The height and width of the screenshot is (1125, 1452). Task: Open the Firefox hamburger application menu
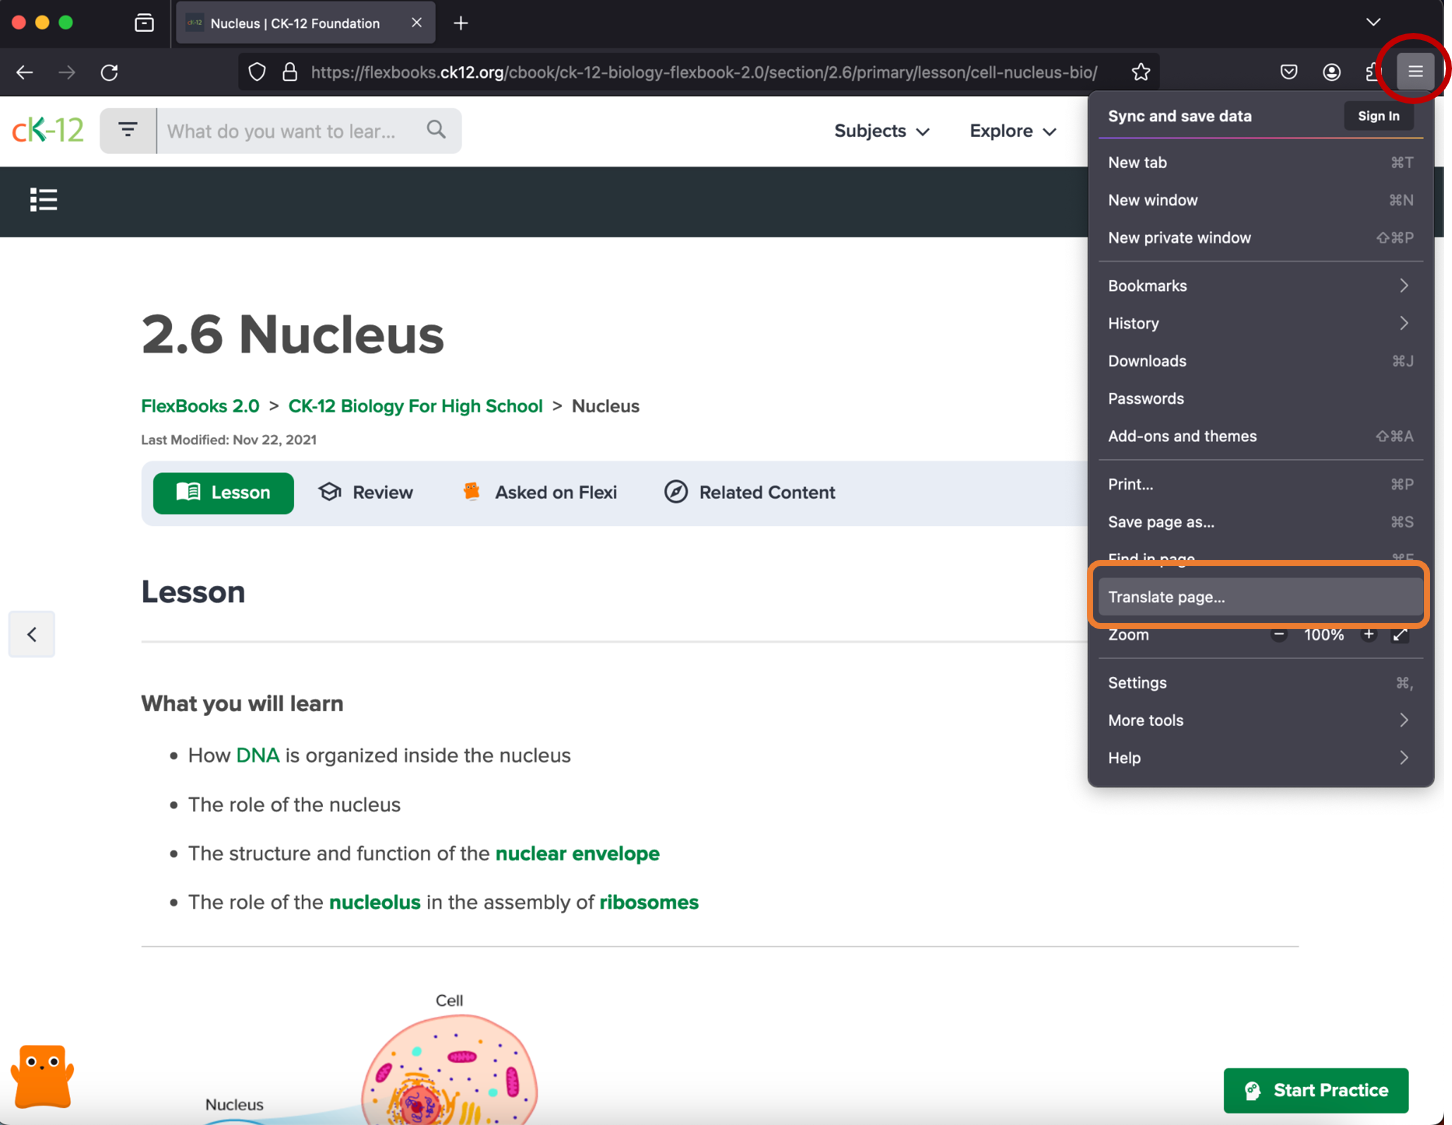1415,71
